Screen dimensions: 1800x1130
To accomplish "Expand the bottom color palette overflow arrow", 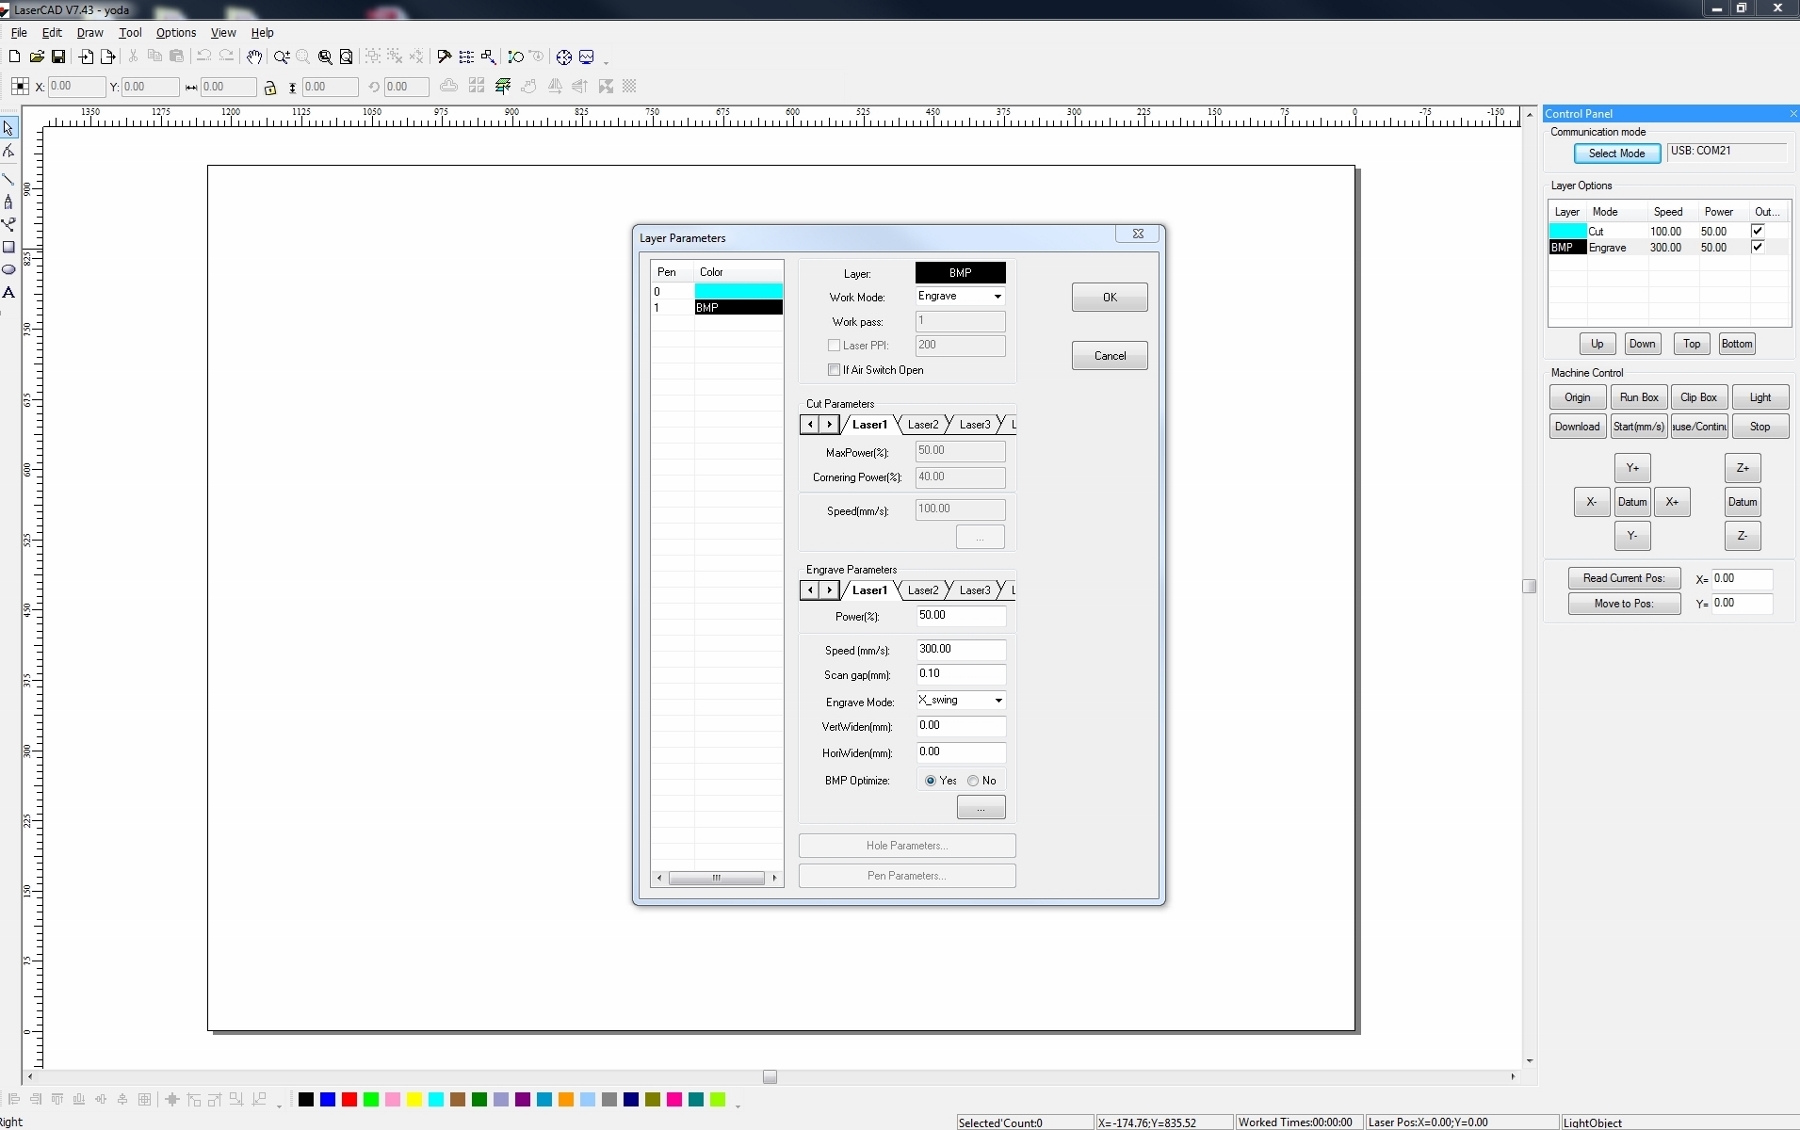I will [738, 1105].
